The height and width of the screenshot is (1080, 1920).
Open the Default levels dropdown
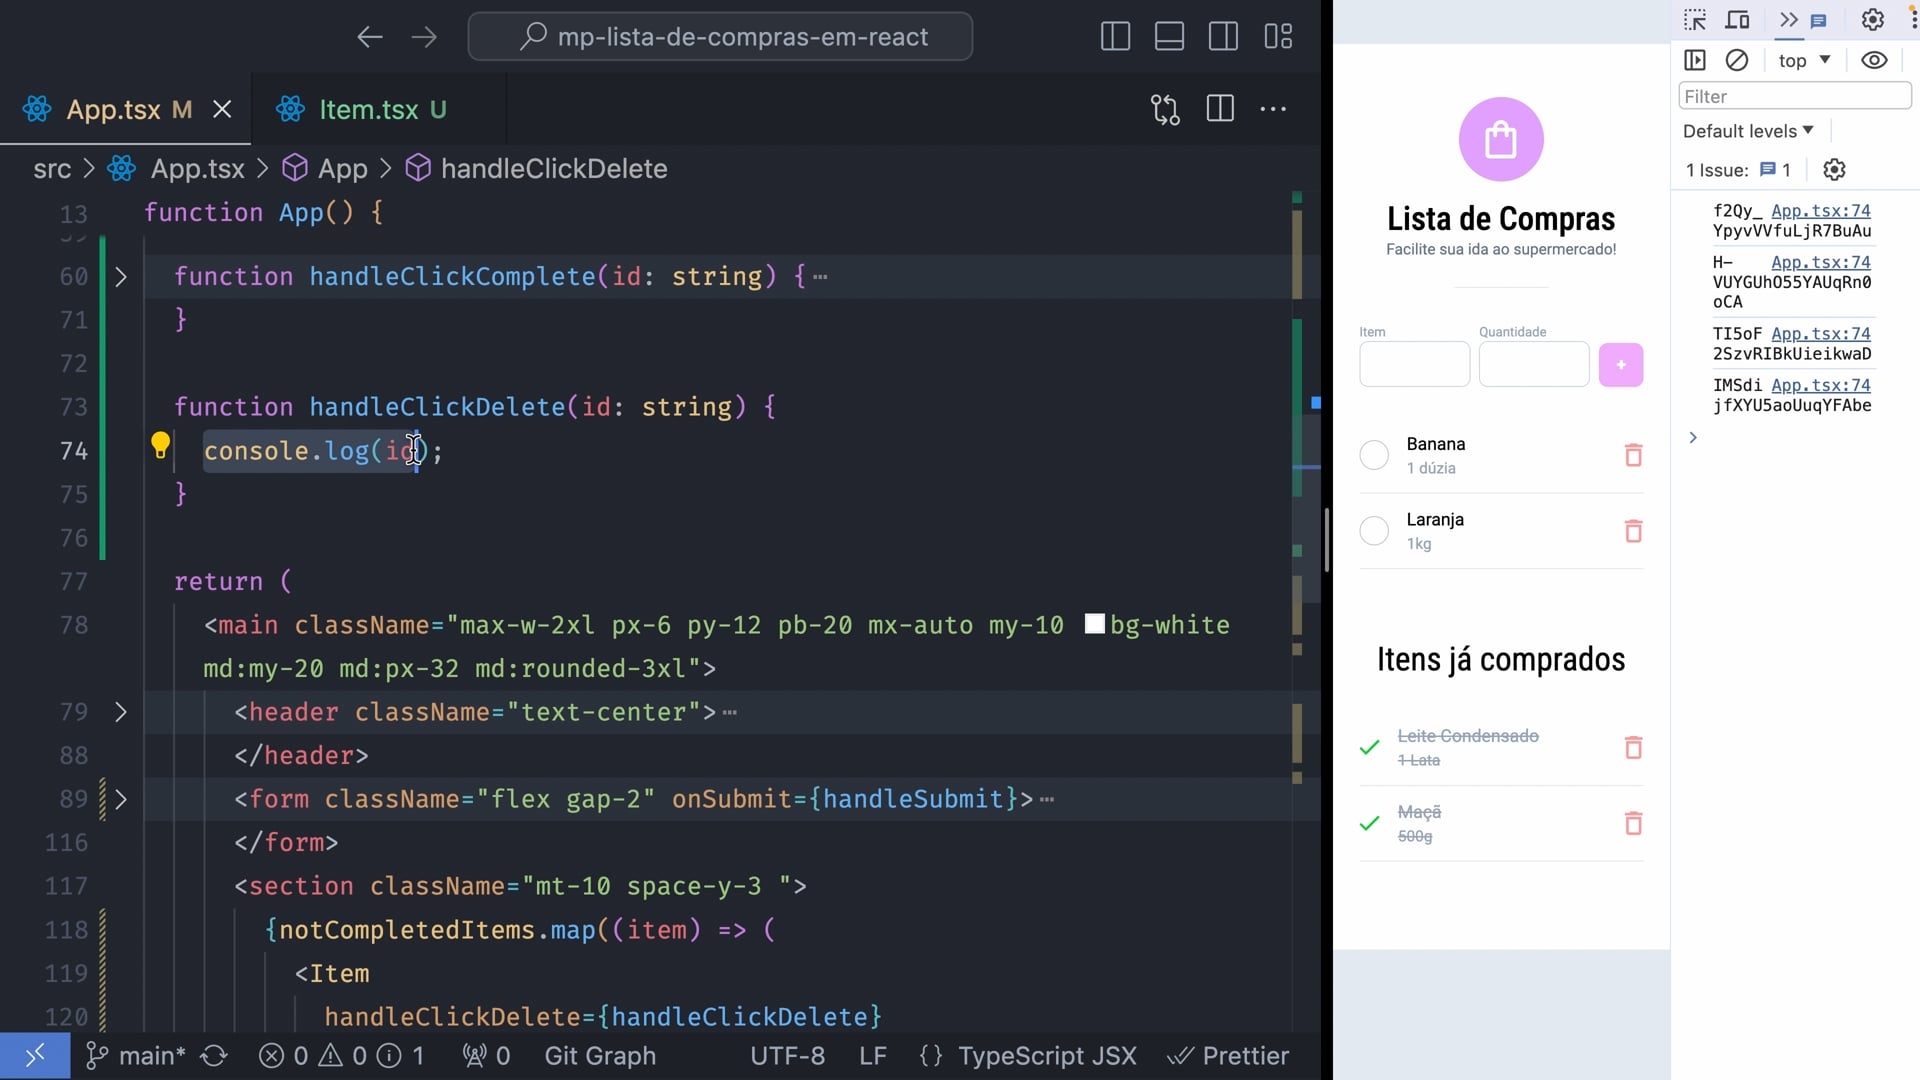(1747, 131)
